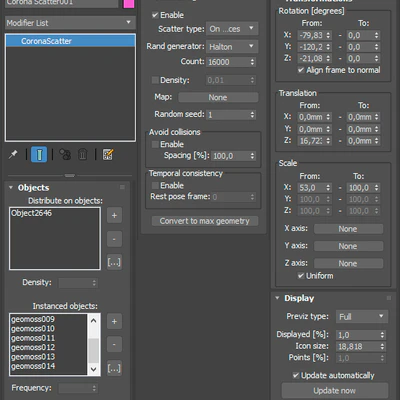Click the Map None button
The width and height of the screenshot is (400, 400).
(x=218, y=97)
